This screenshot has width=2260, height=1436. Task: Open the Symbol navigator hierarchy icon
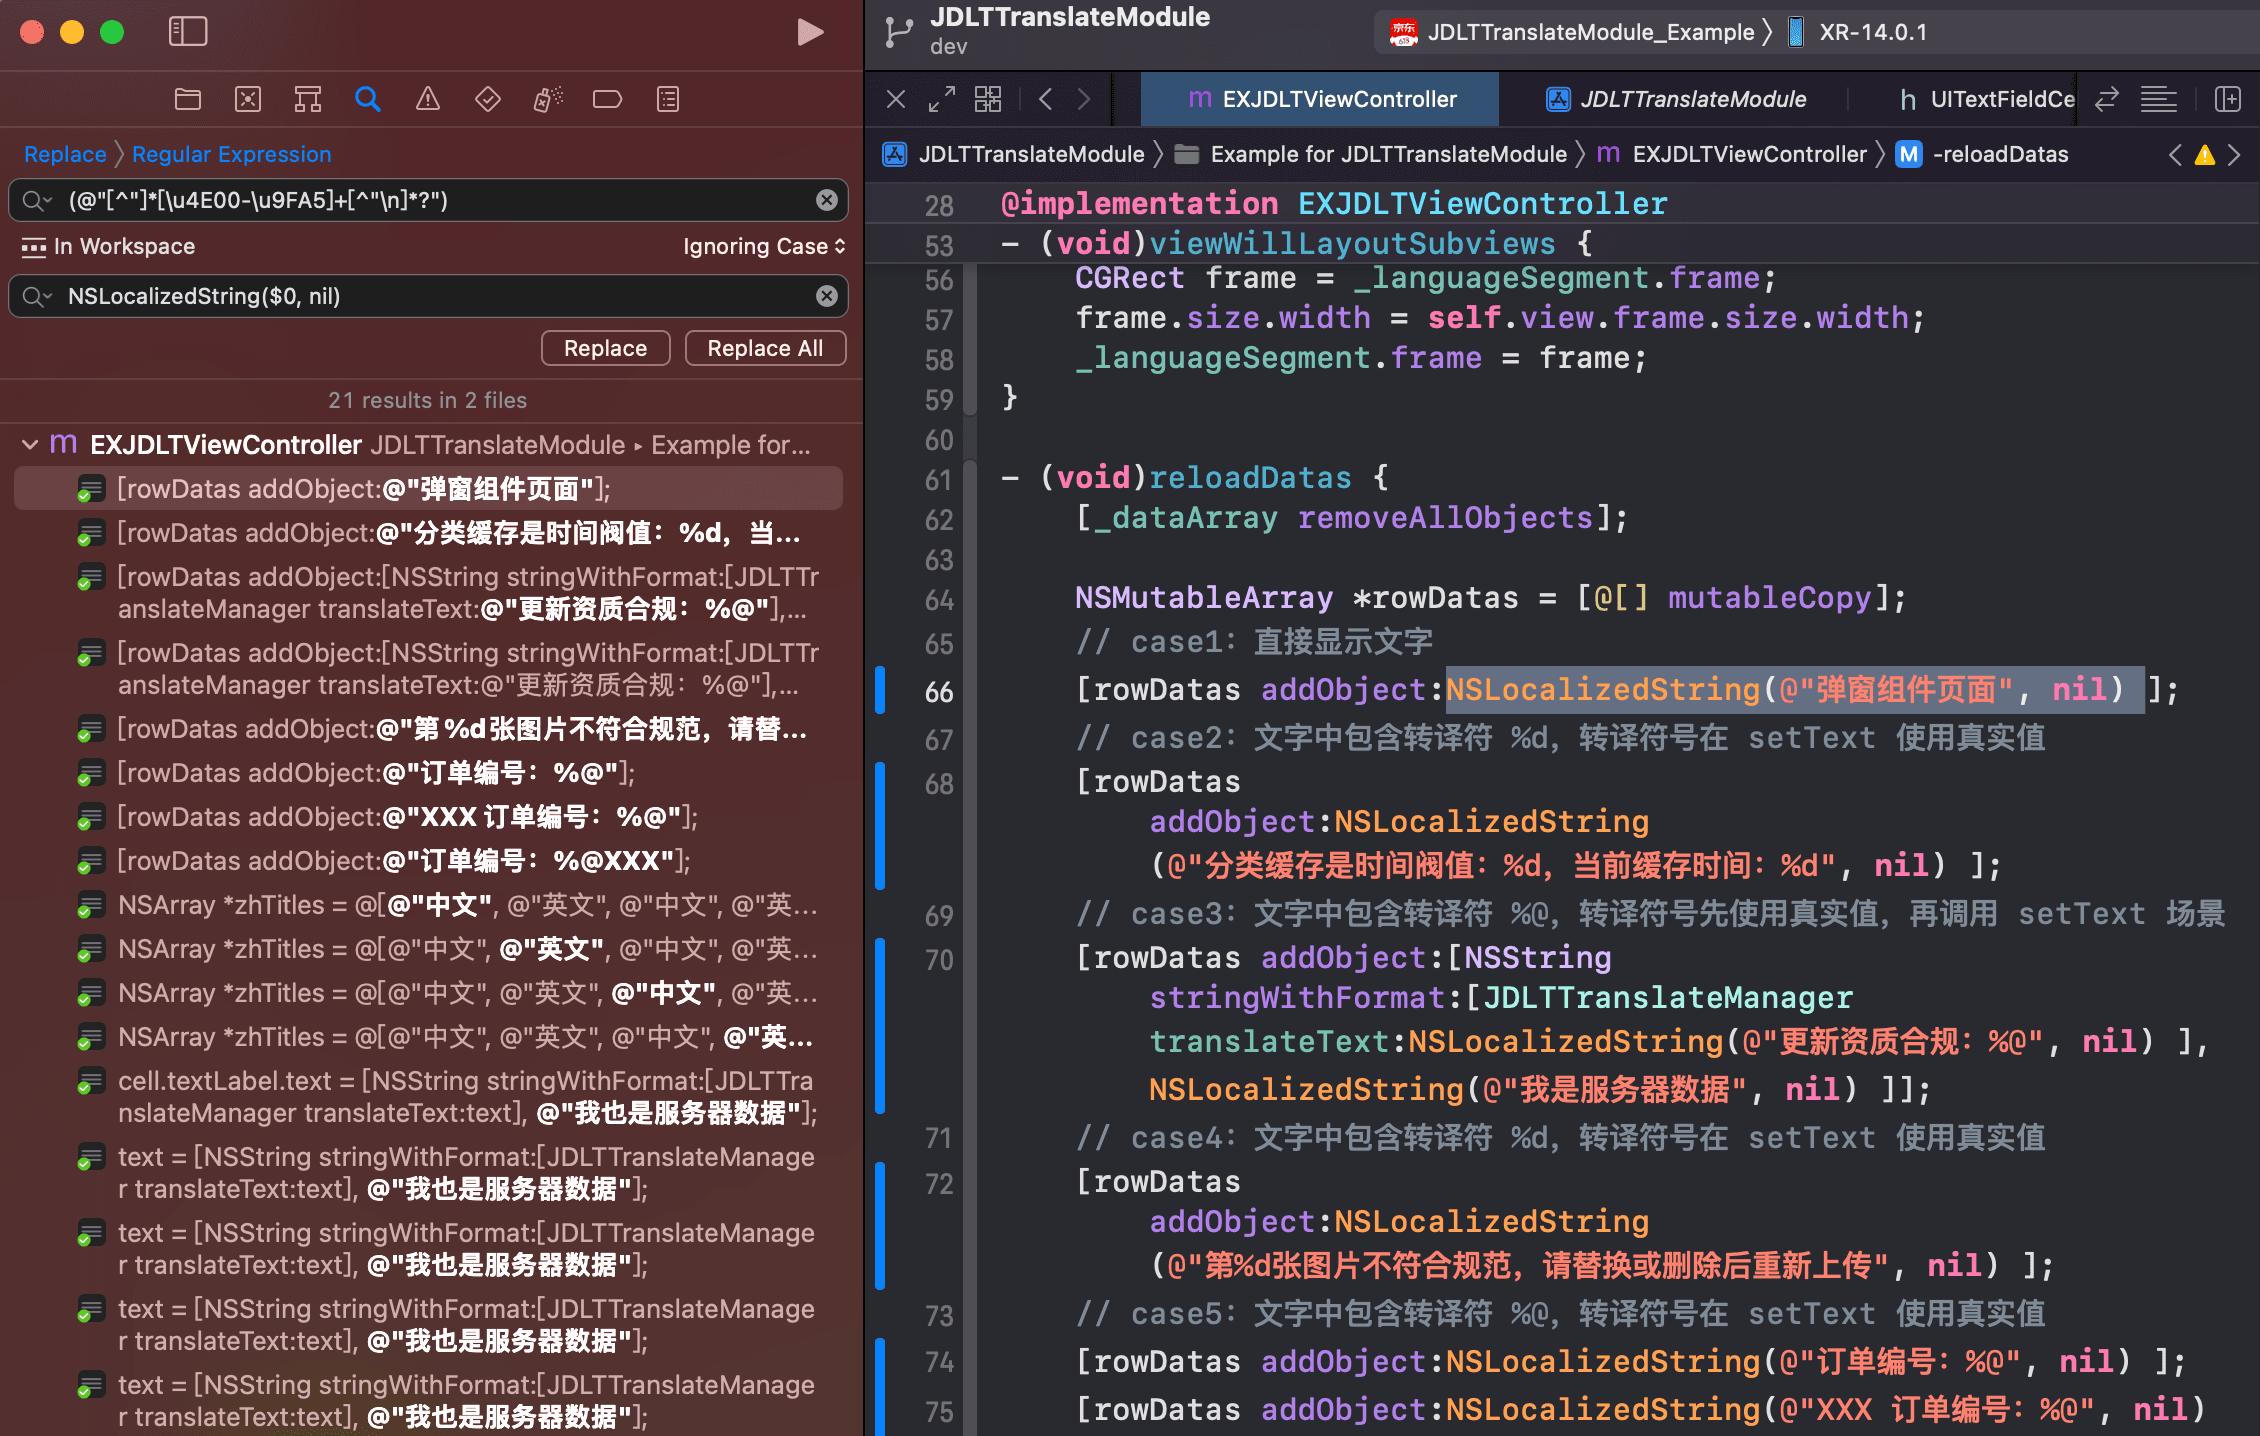pos(308,99)
